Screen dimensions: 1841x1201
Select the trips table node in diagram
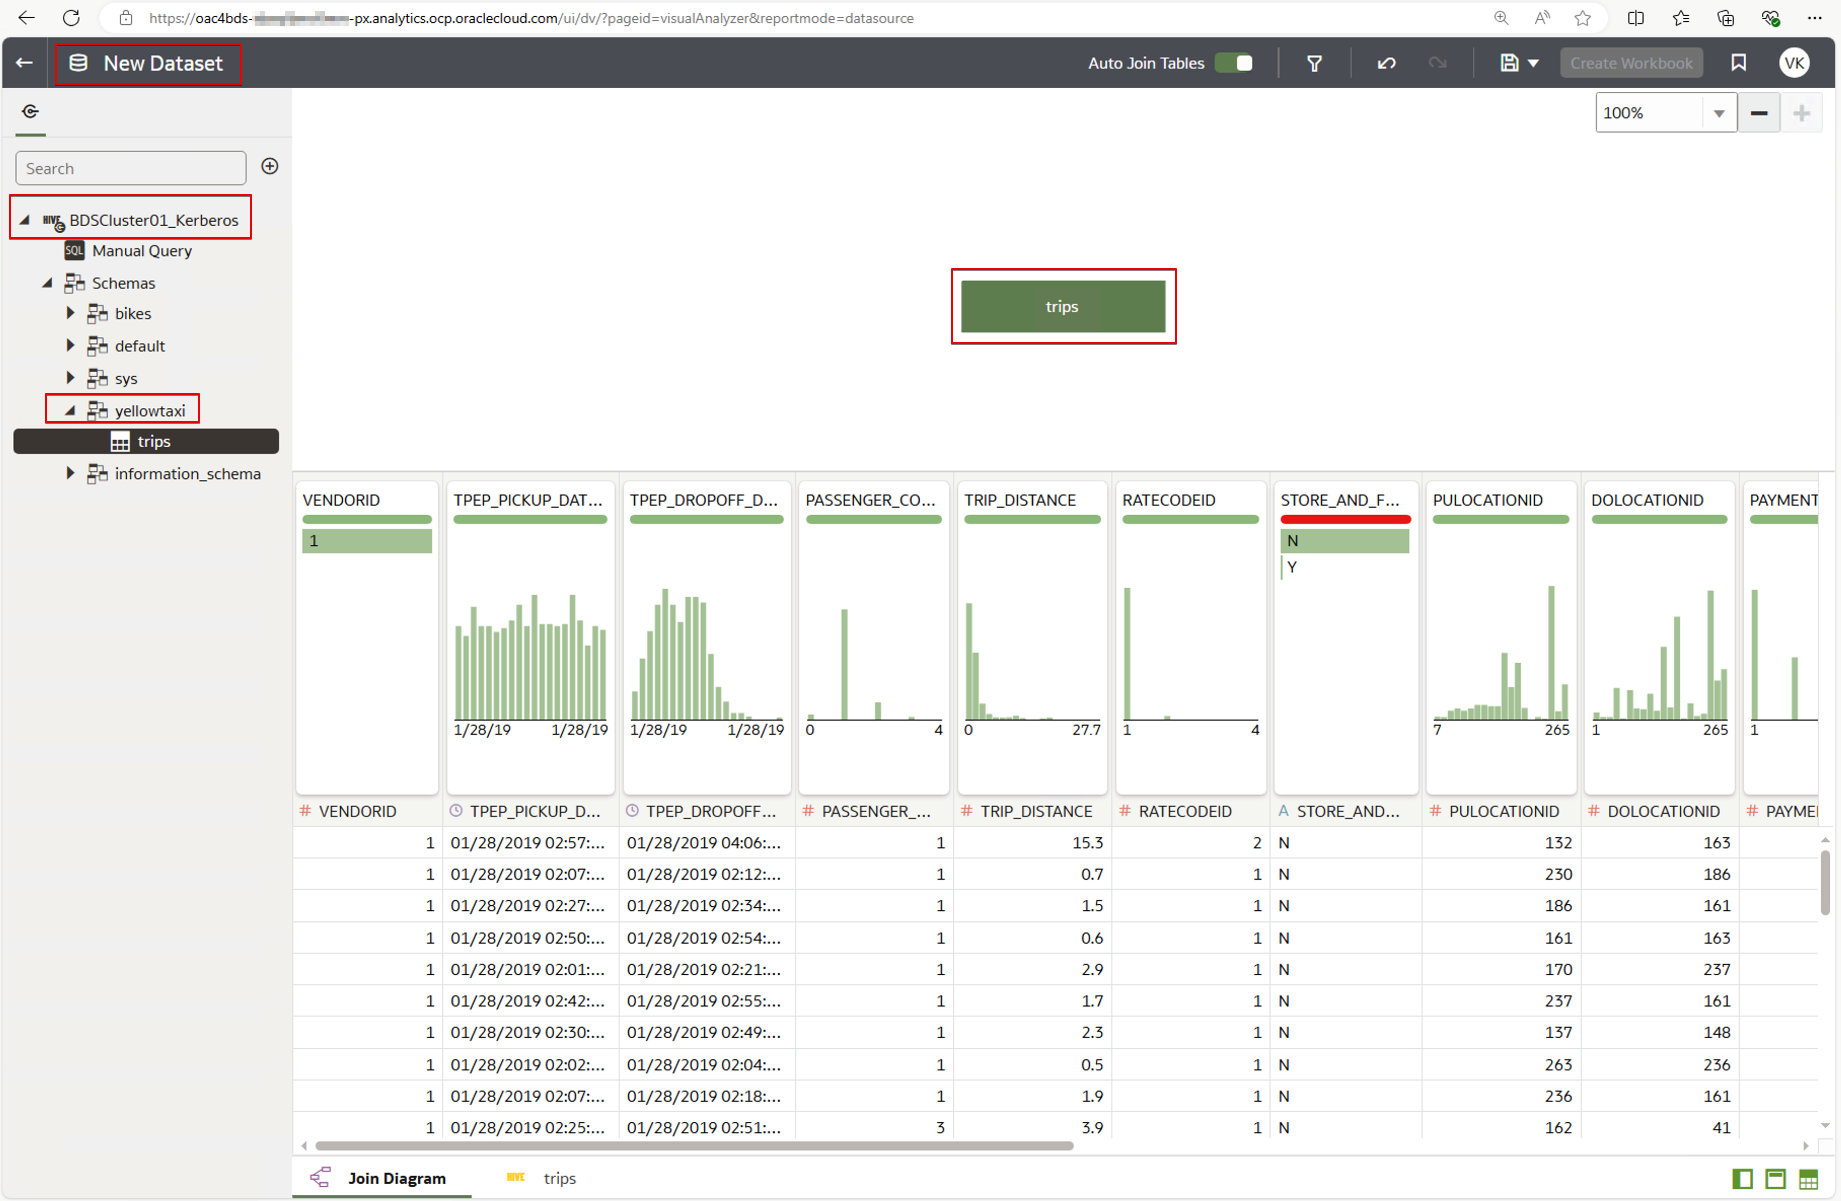pyautogui.click(x=1062, y=306)
